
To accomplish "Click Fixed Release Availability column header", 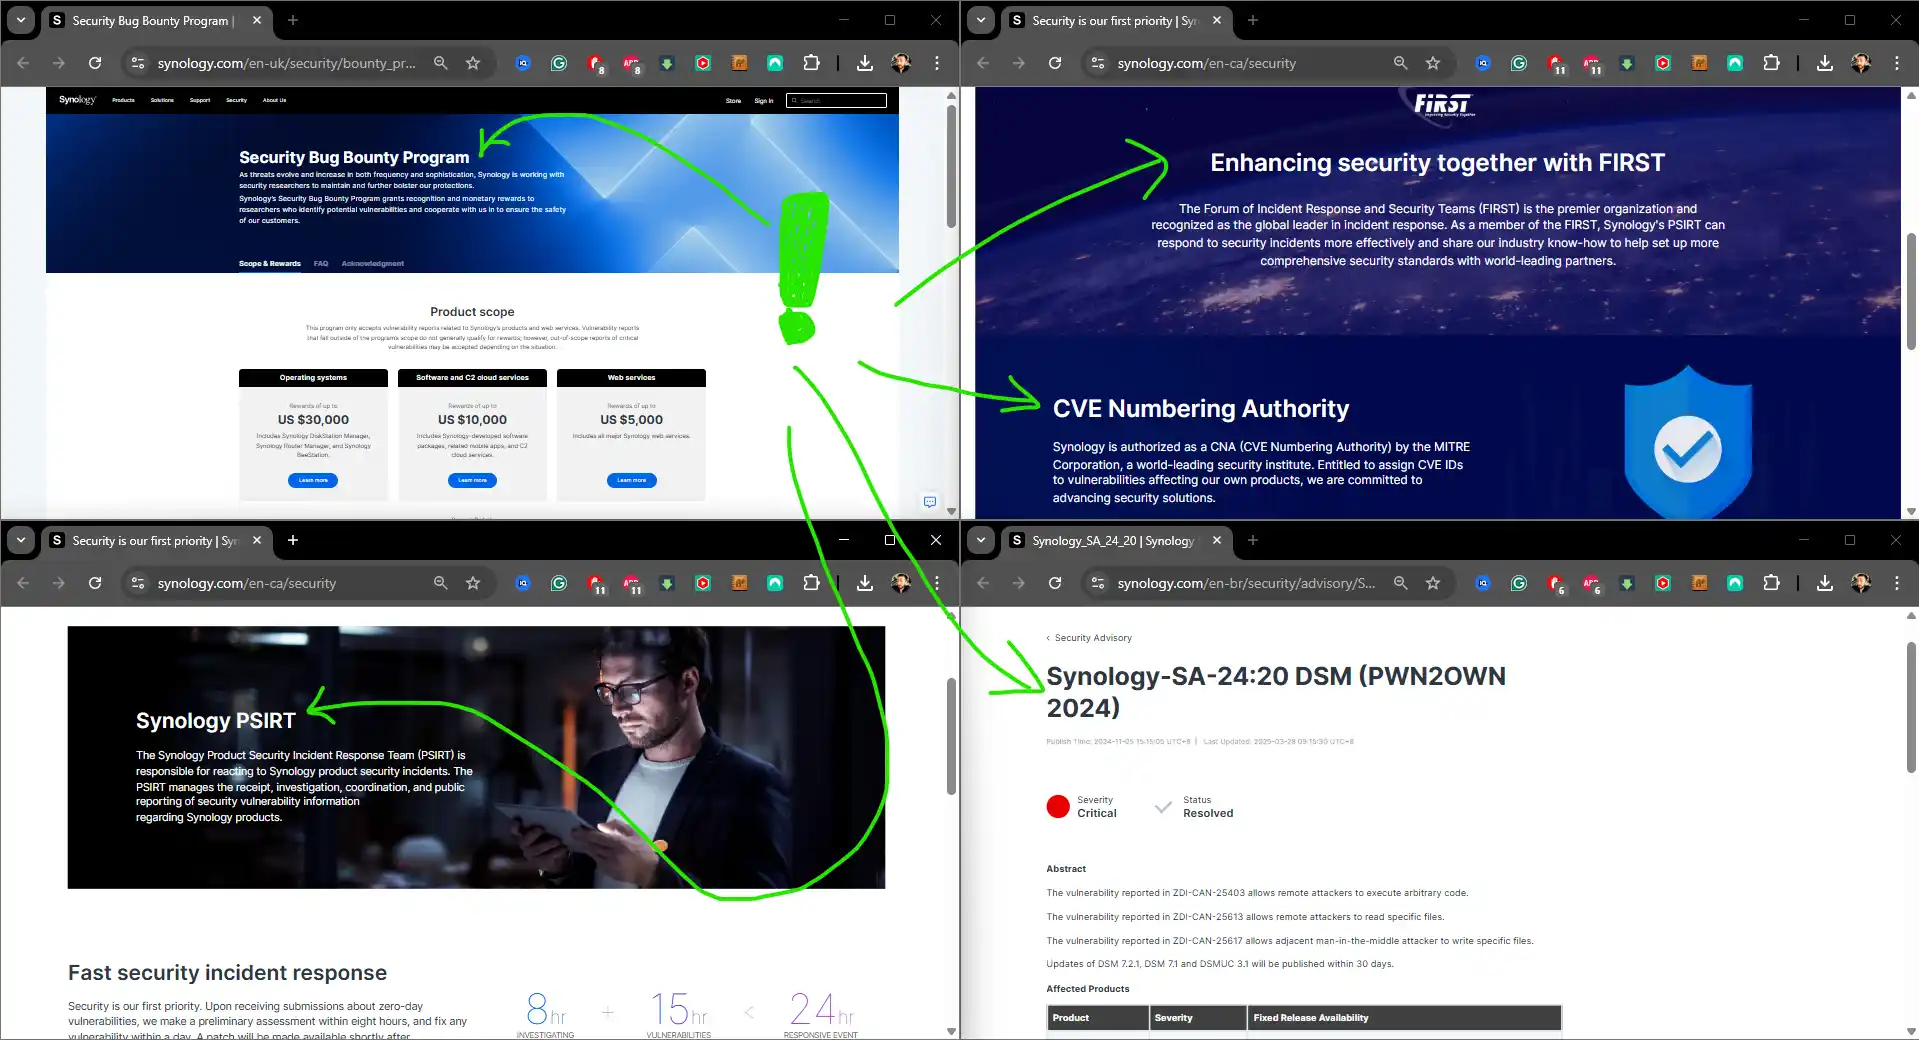I will (x=1404, y=1018).
